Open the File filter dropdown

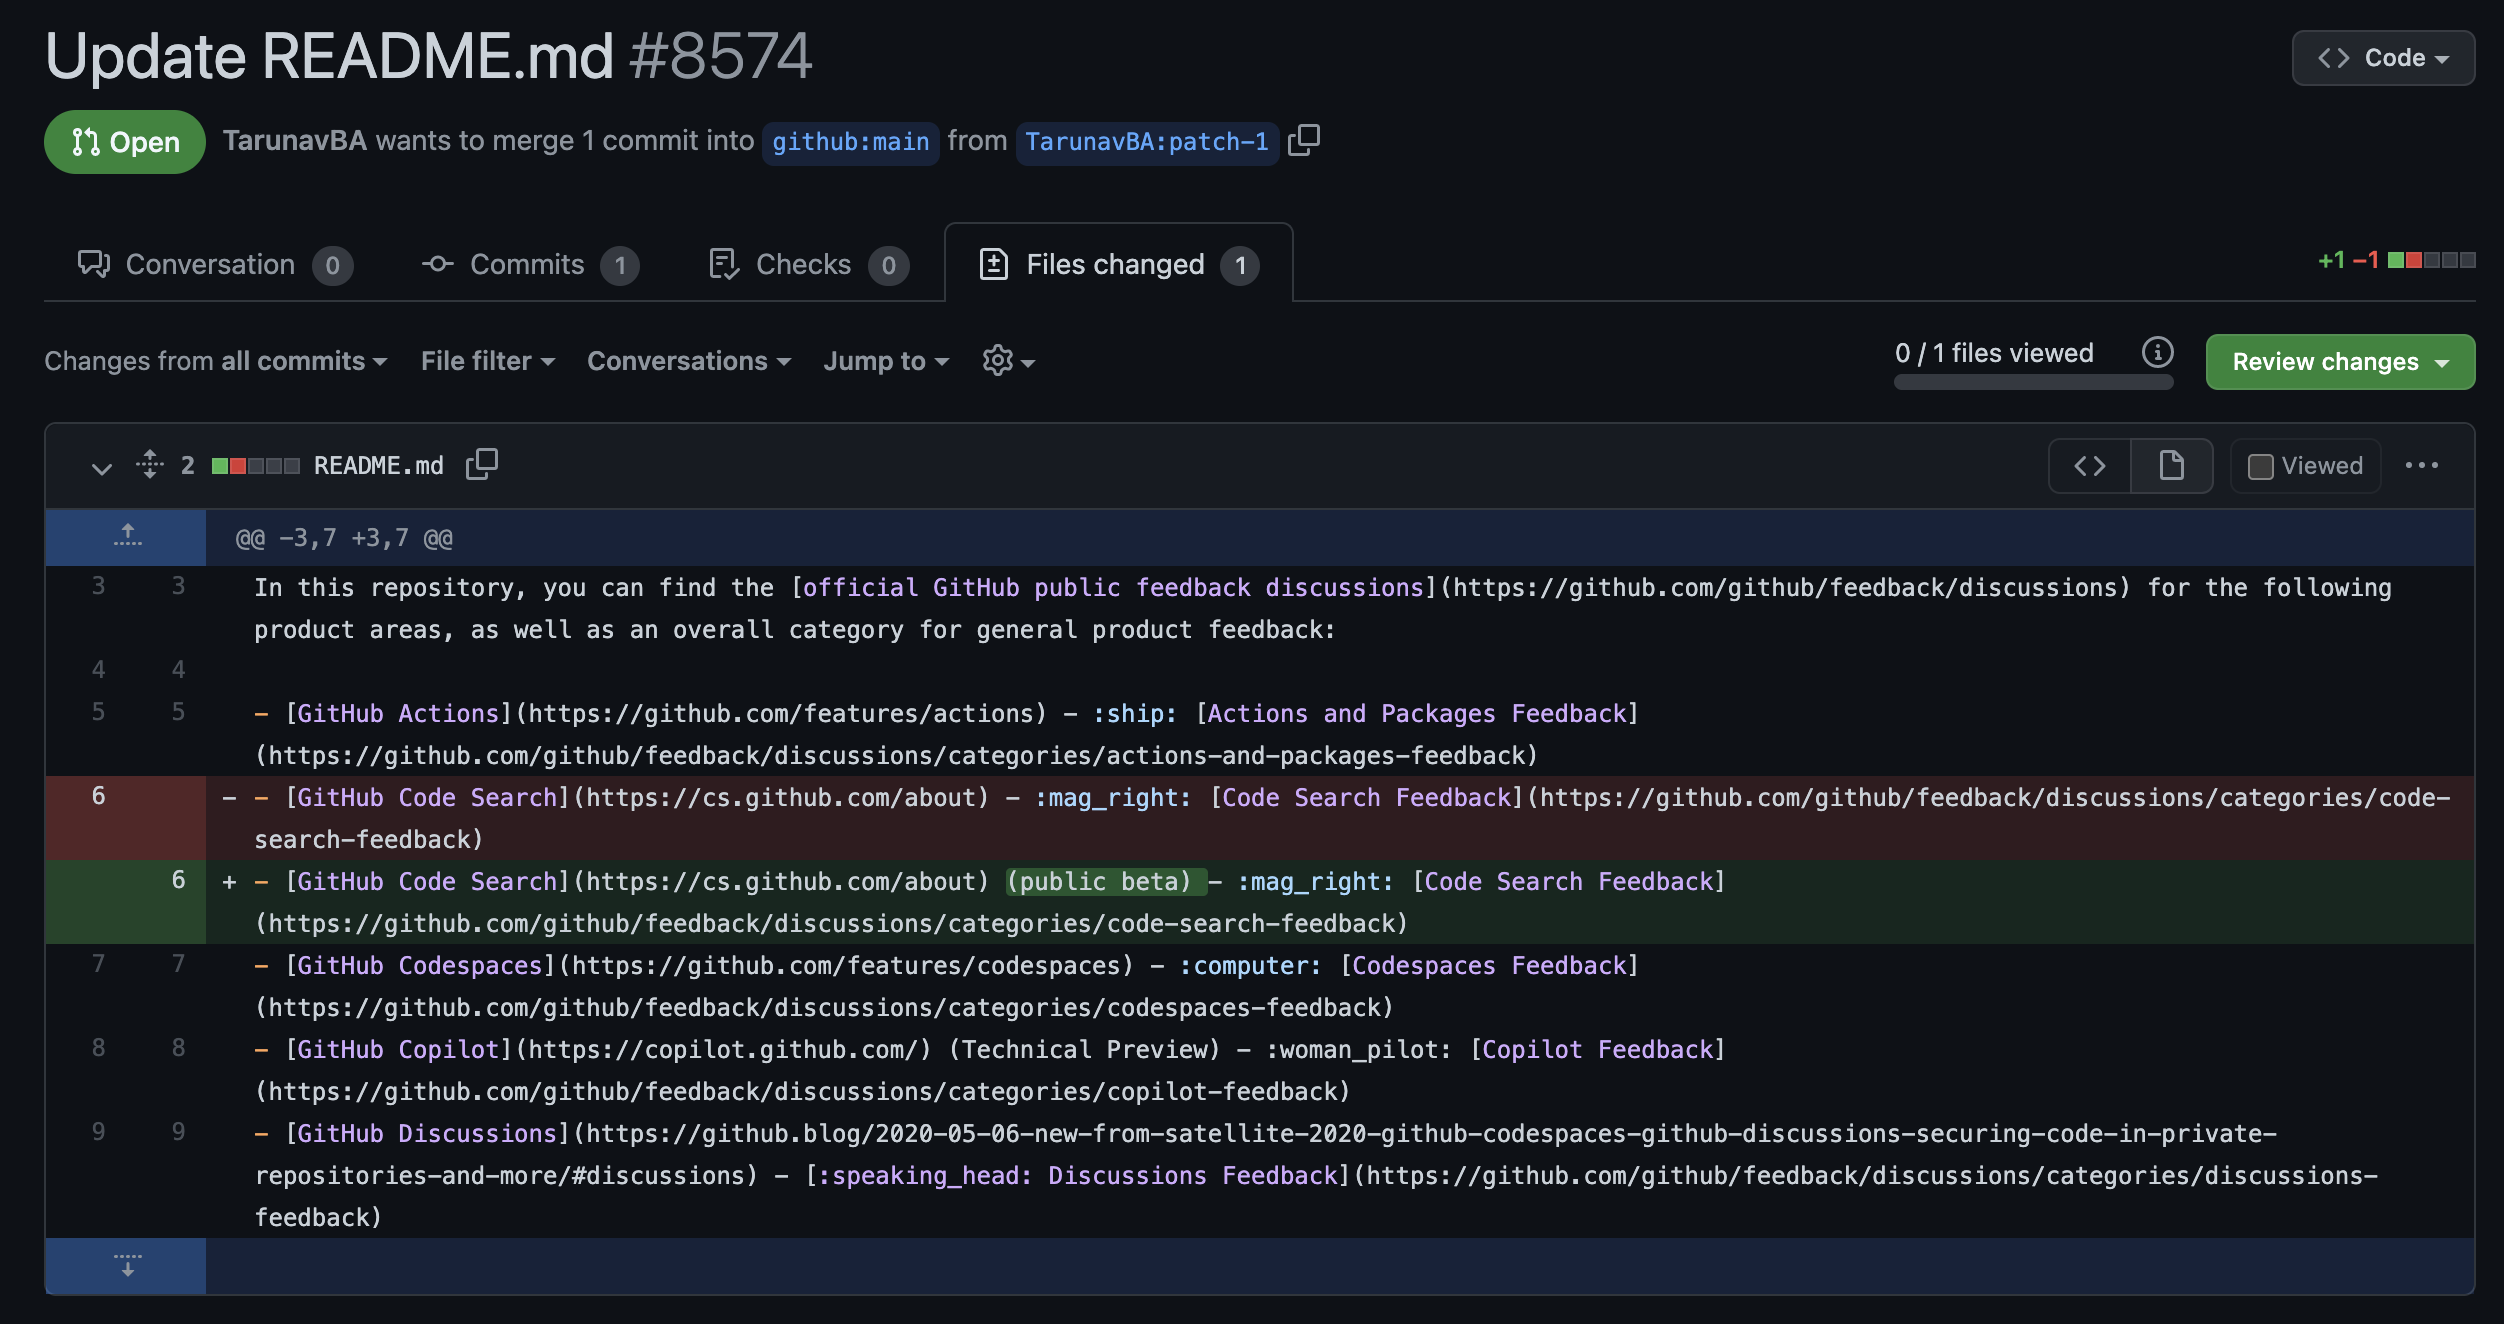(x=487, y=361)
